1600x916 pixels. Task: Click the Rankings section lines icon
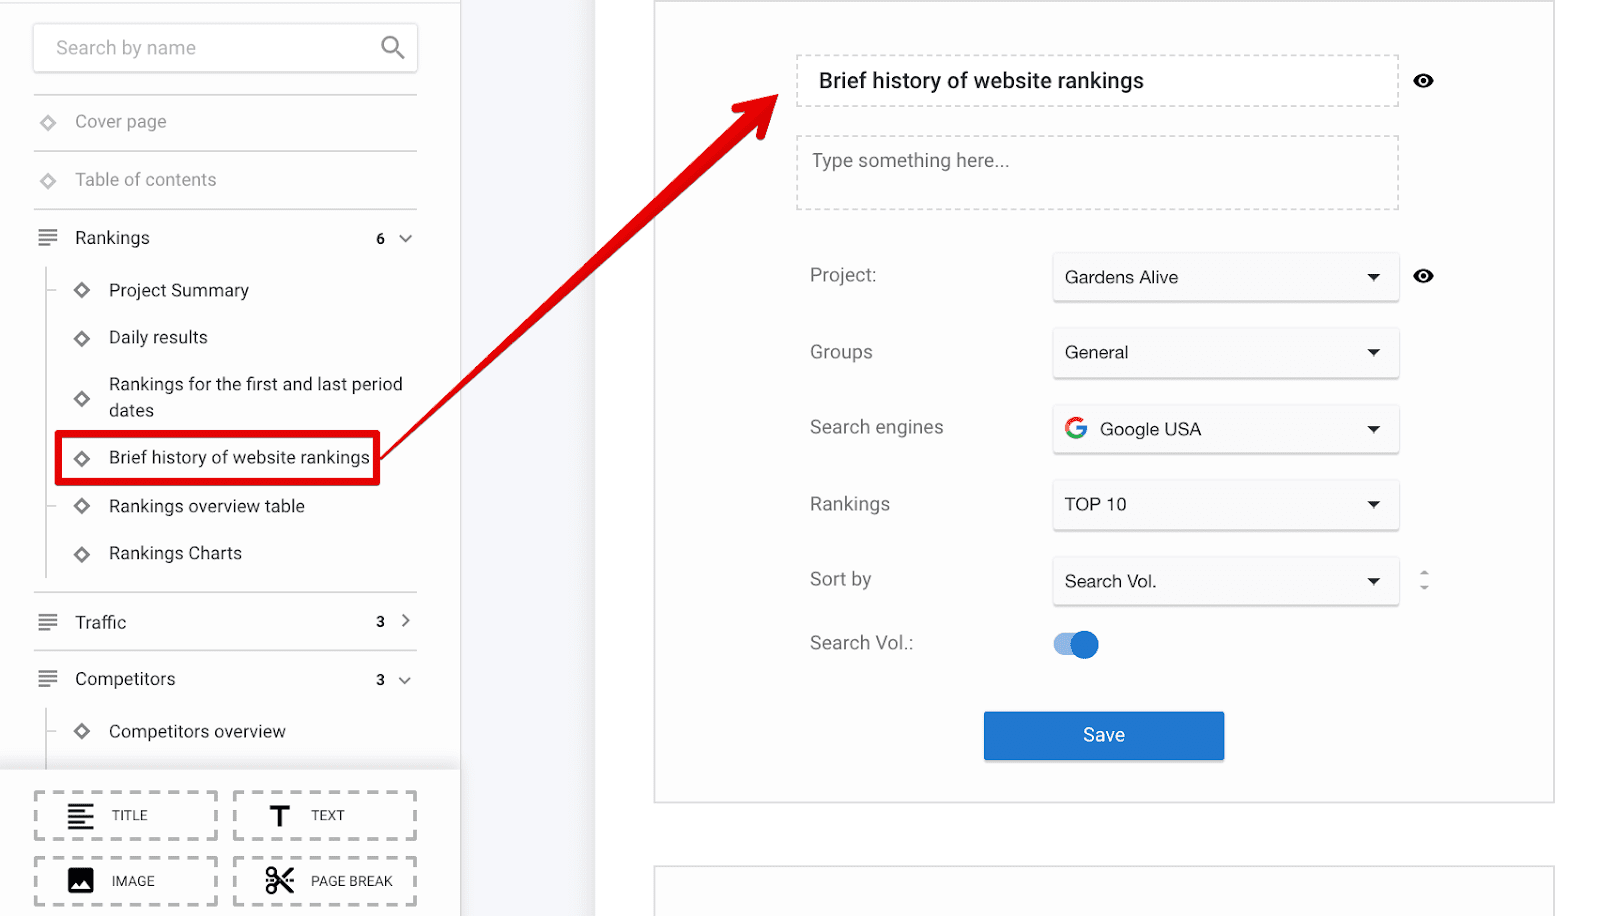click(x=48, y=238)
